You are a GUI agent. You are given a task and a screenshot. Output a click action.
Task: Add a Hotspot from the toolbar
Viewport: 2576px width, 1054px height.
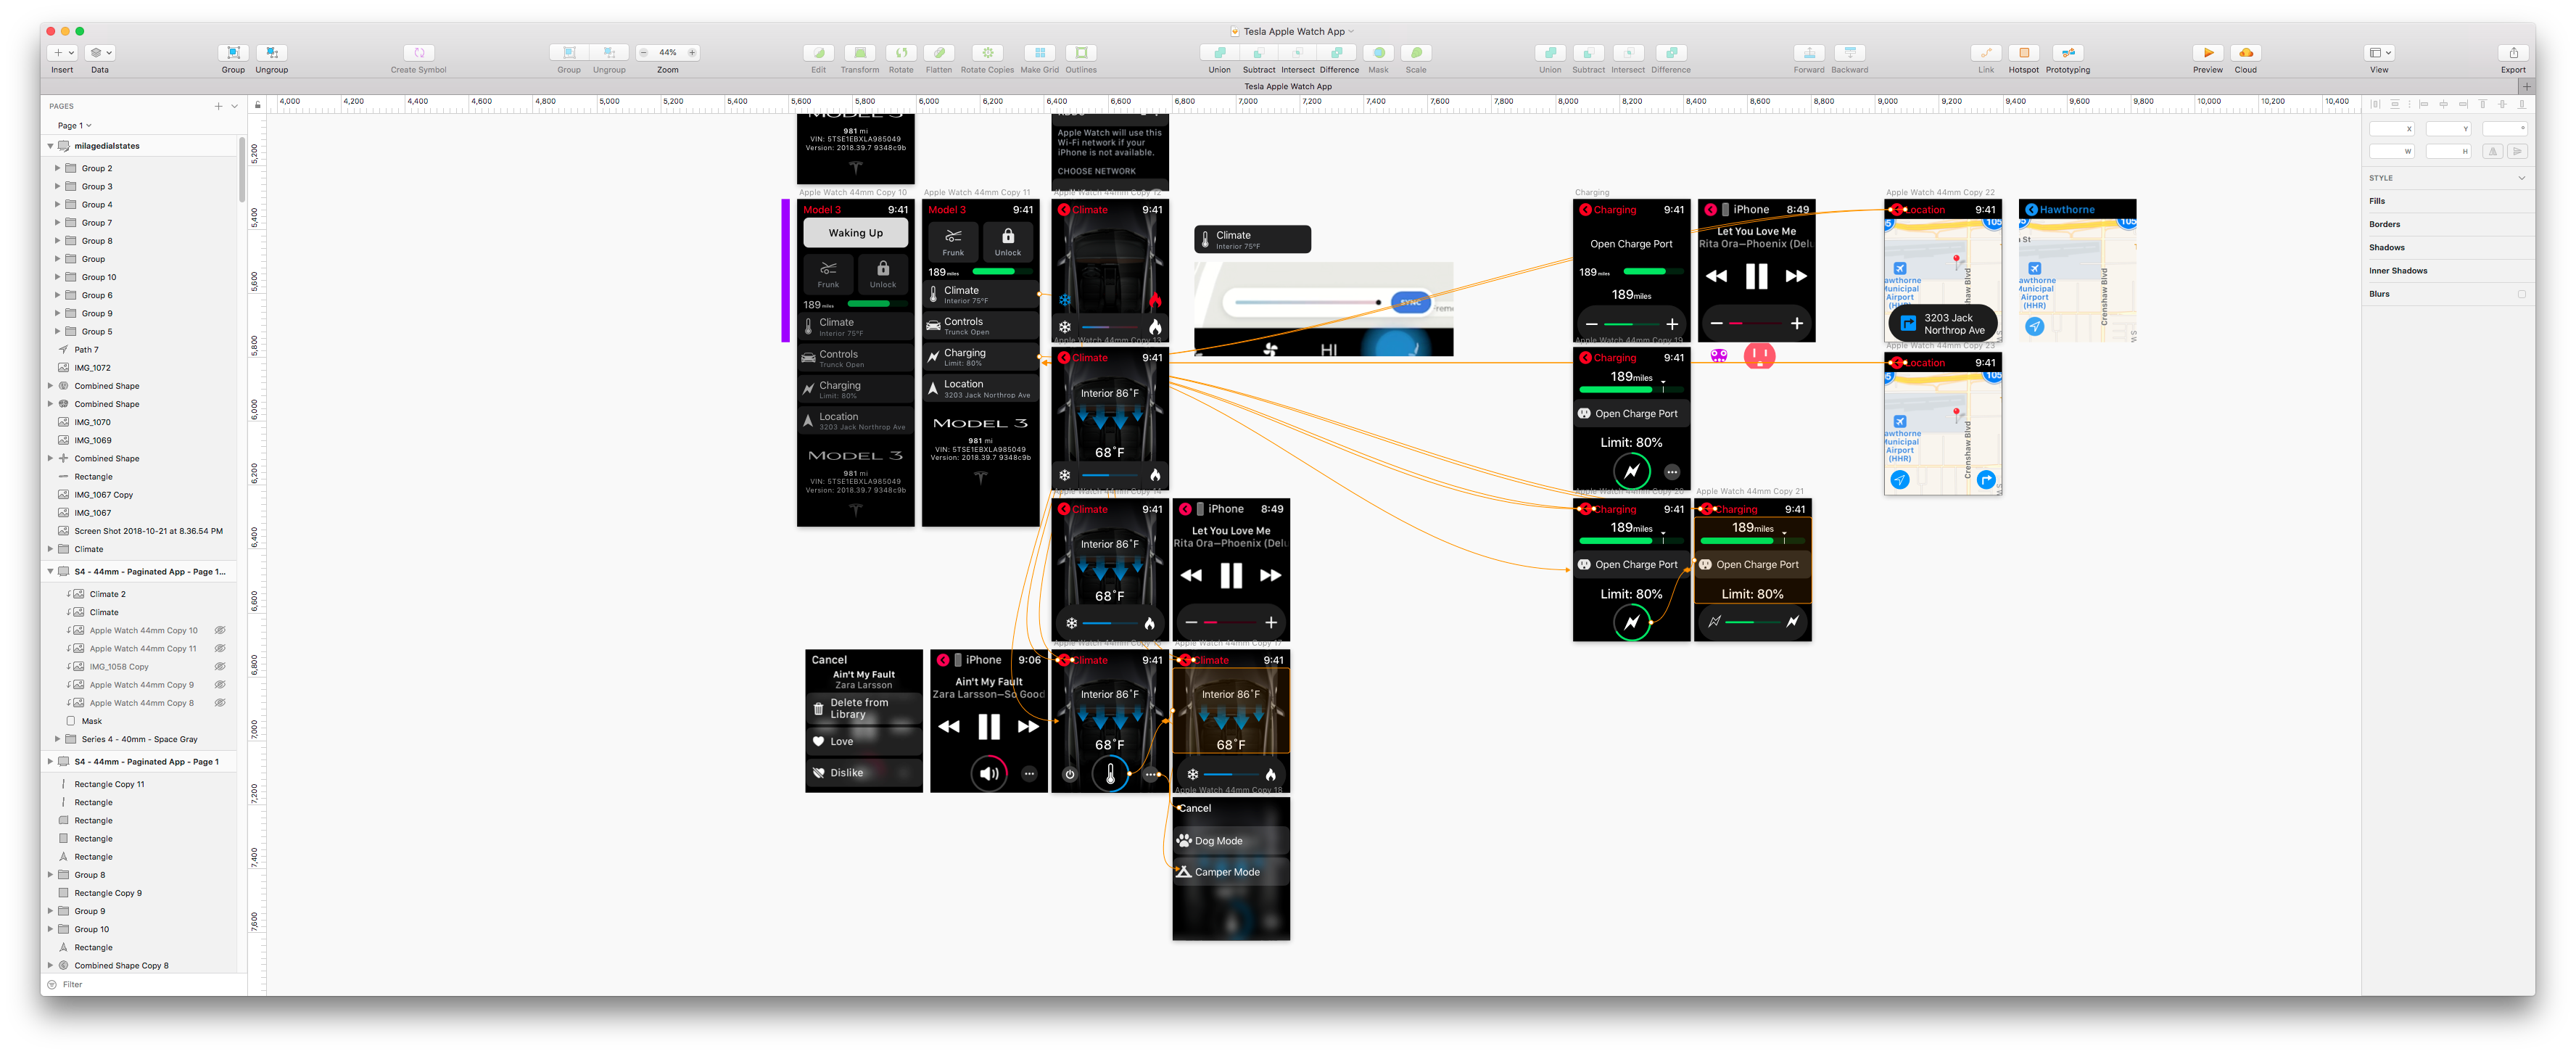coord(2024,53)
